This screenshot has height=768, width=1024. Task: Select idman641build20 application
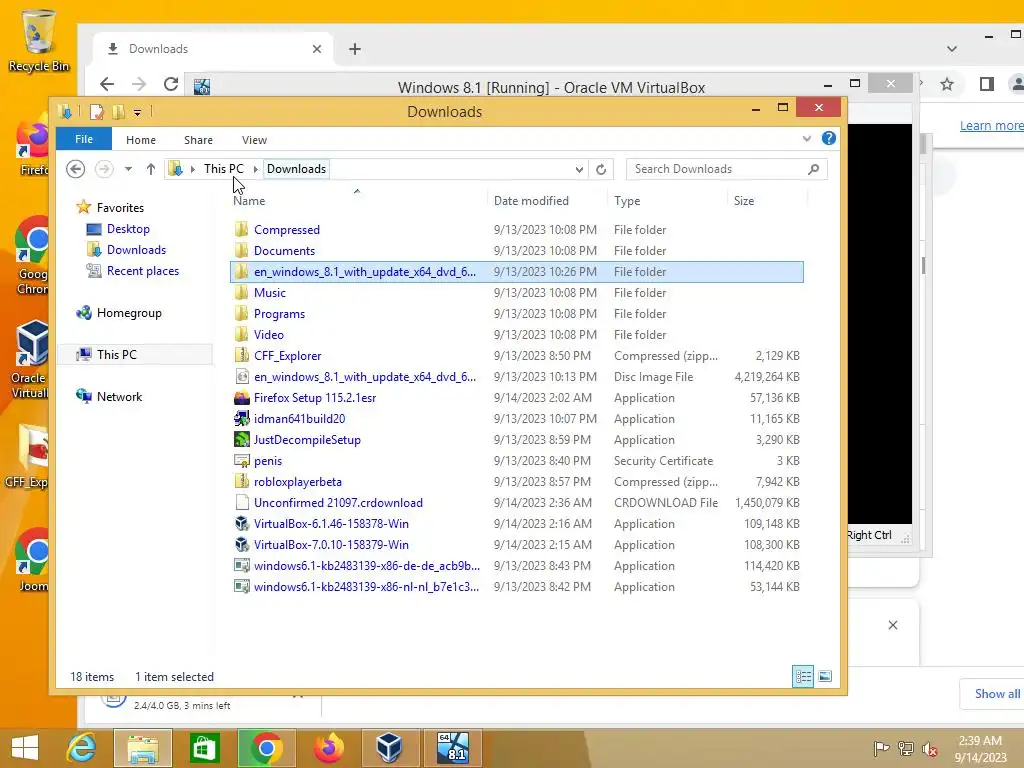(x=517, y=419)
